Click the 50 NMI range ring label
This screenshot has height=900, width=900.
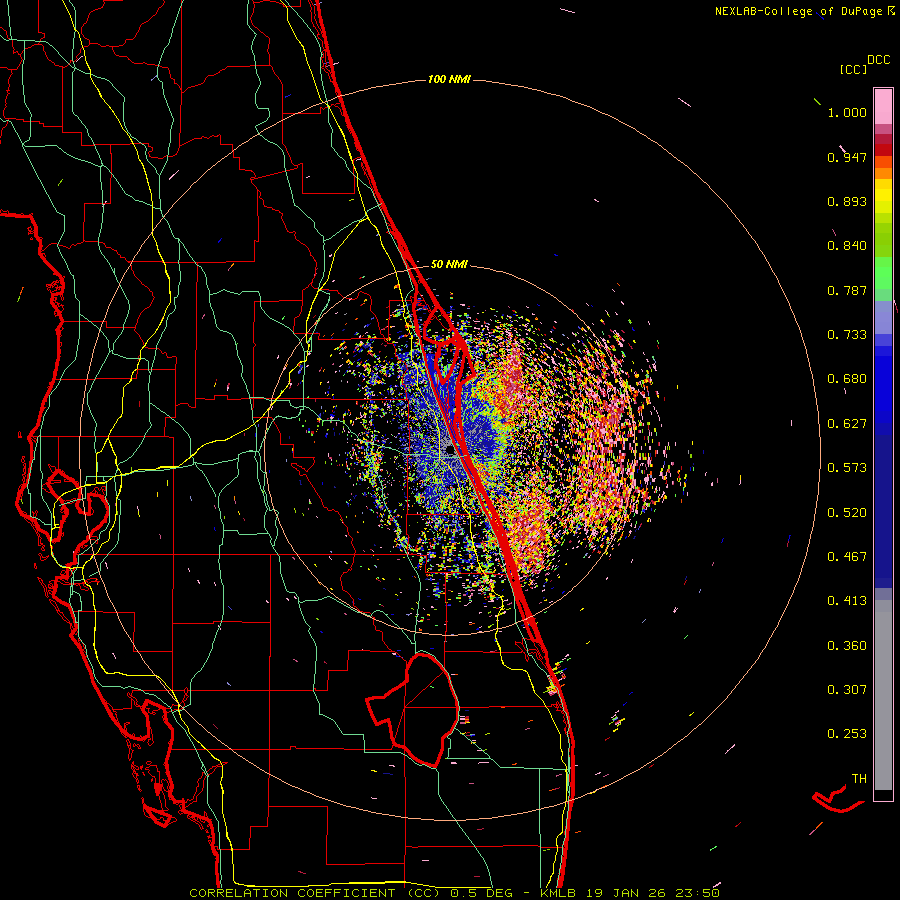449,264
